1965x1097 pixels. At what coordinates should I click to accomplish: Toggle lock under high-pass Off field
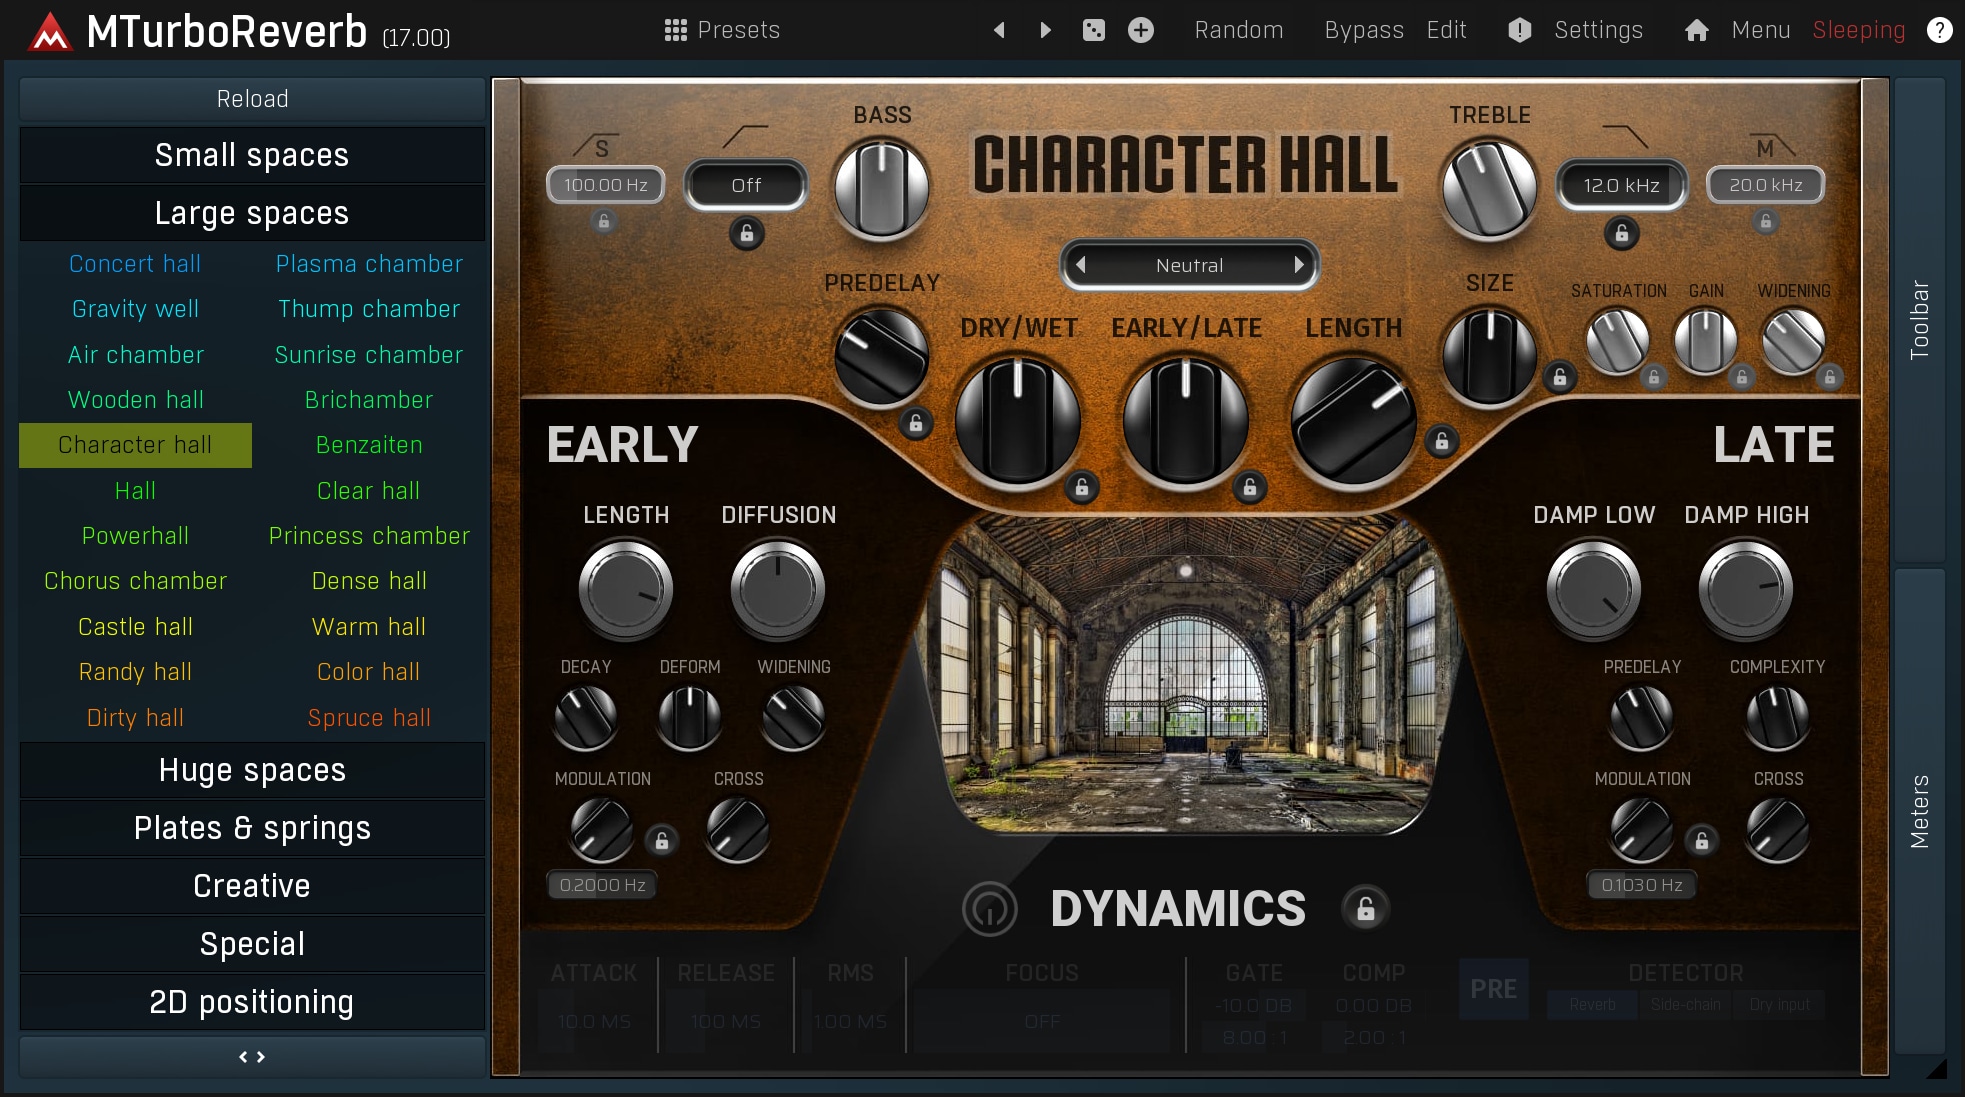pyautogui.click(x=746, y=234)
